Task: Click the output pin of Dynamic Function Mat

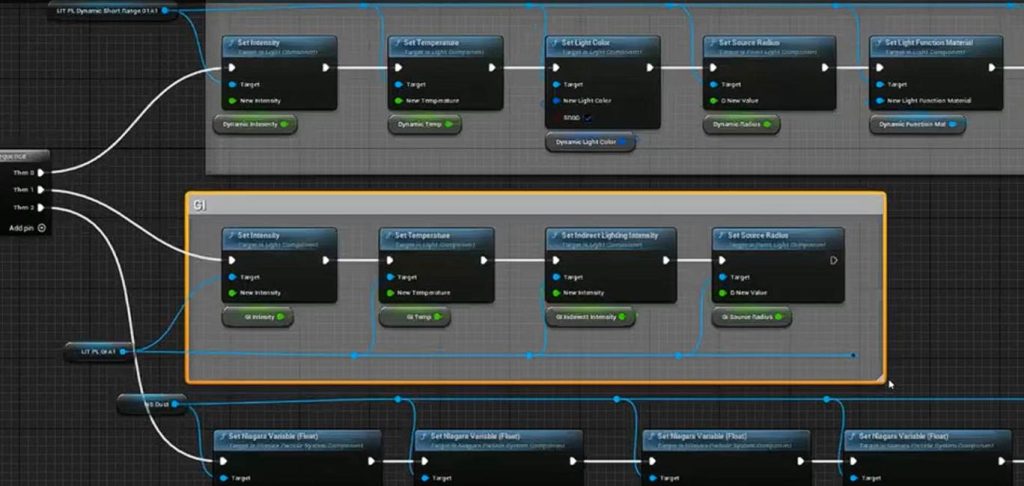Action: pyautogui.click(x=953, y=125)
